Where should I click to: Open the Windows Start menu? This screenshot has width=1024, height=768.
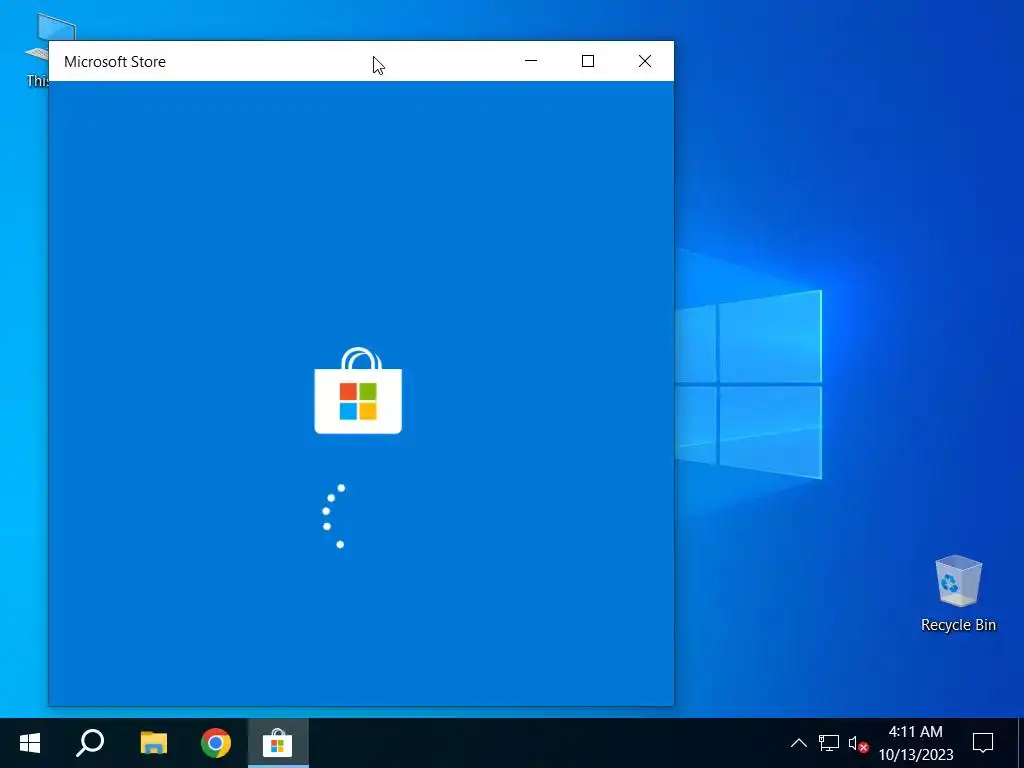coord(30,743)
